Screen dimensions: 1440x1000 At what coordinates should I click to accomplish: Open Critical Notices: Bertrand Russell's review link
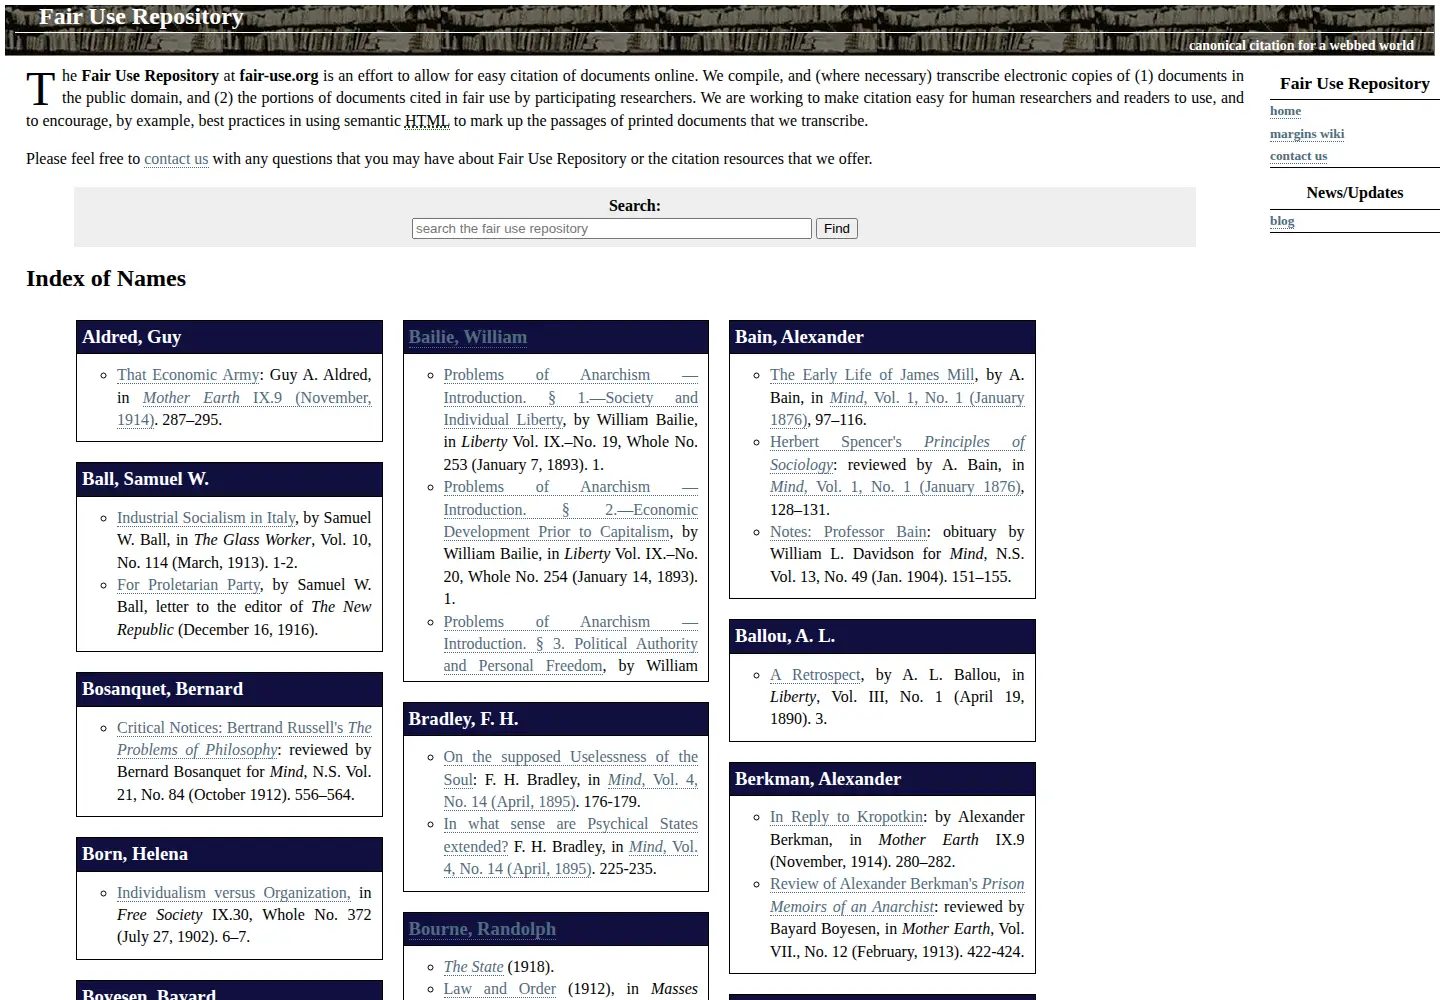[244, 739]
